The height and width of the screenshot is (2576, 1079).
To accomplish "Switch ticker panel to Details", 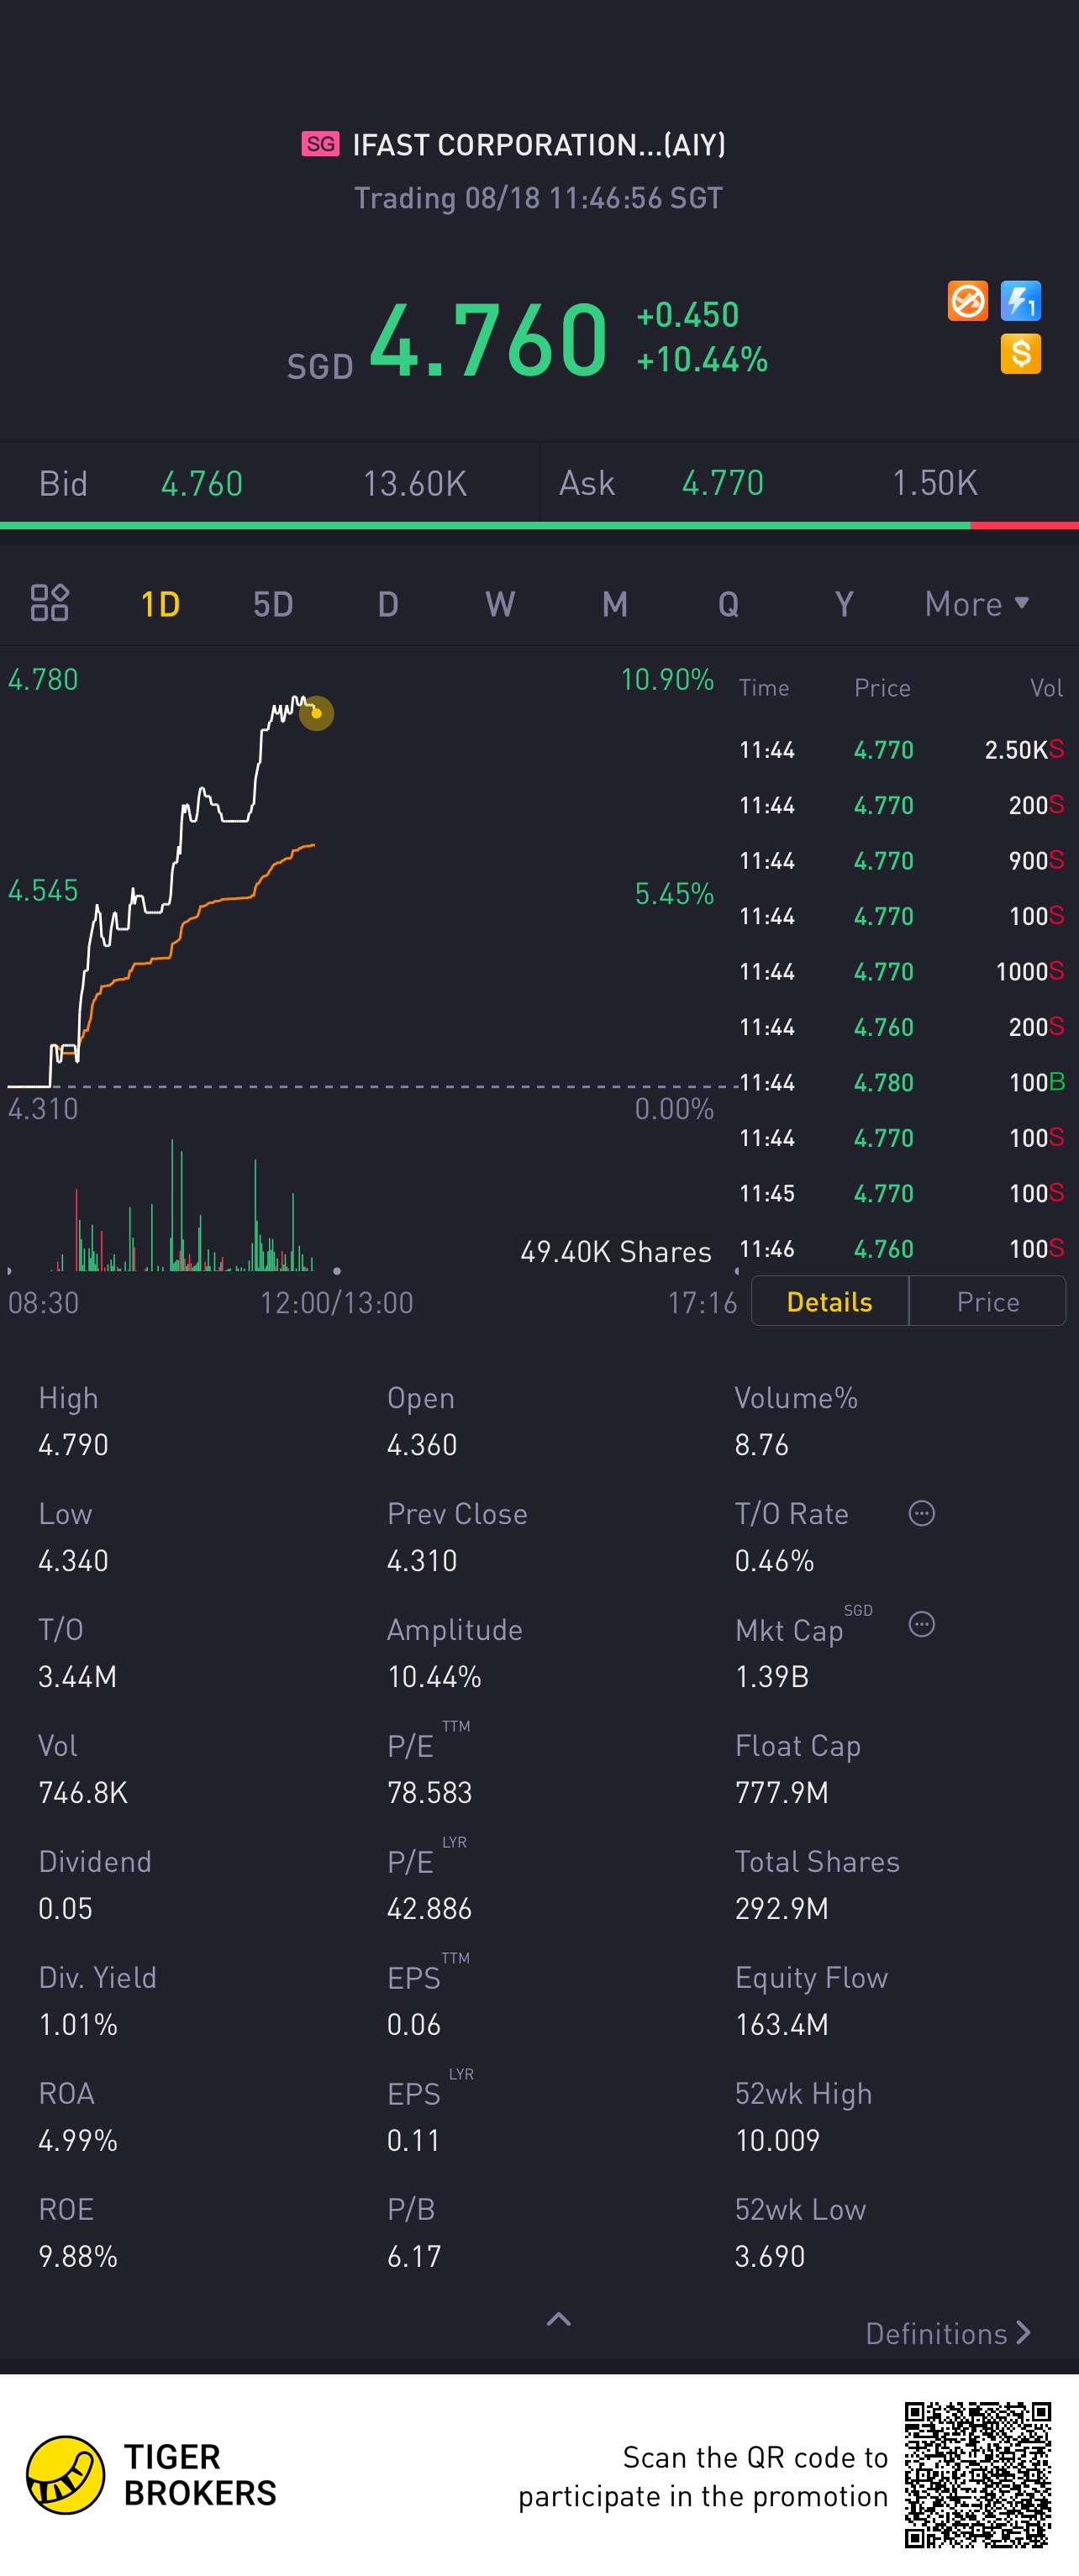I will click(829, 1301).
